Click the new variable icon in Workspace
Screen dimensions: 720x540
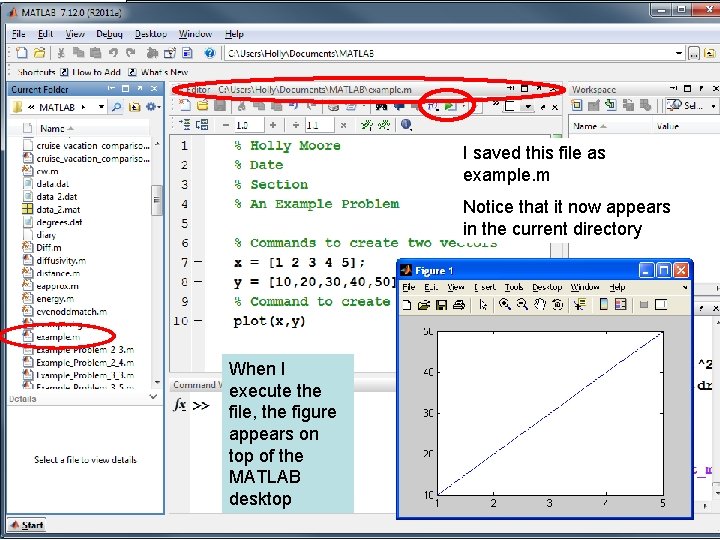pos(577,106)
